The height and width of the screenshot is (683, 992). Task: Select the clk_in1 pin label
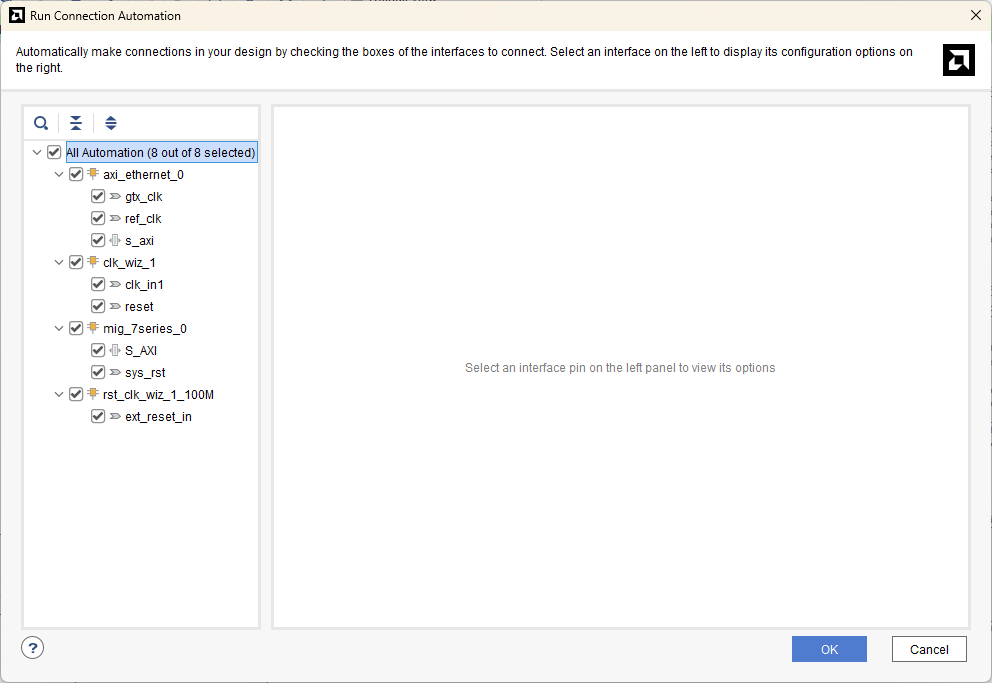144,285
